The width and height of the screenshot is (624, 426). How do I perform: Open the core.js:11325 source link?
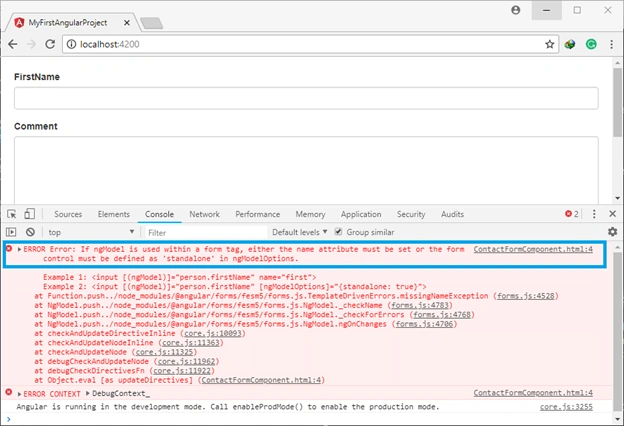tap(164, 352)
